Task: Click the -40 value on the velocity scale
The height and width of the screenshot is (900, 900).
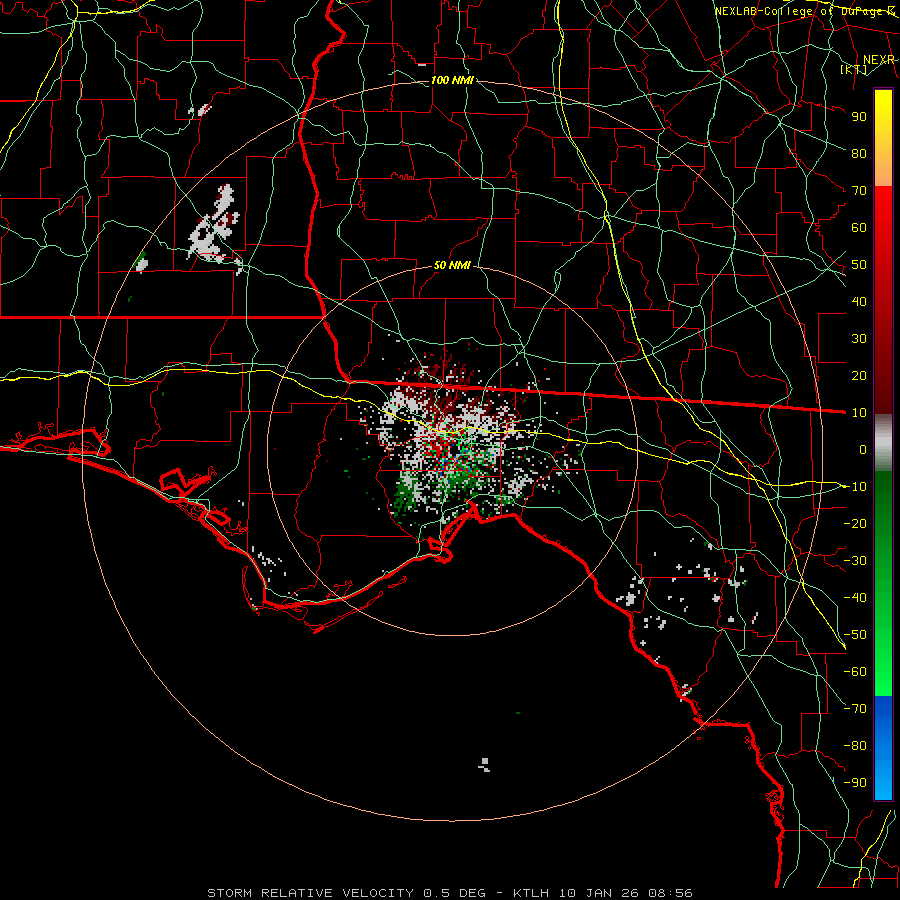Action: 855,598
